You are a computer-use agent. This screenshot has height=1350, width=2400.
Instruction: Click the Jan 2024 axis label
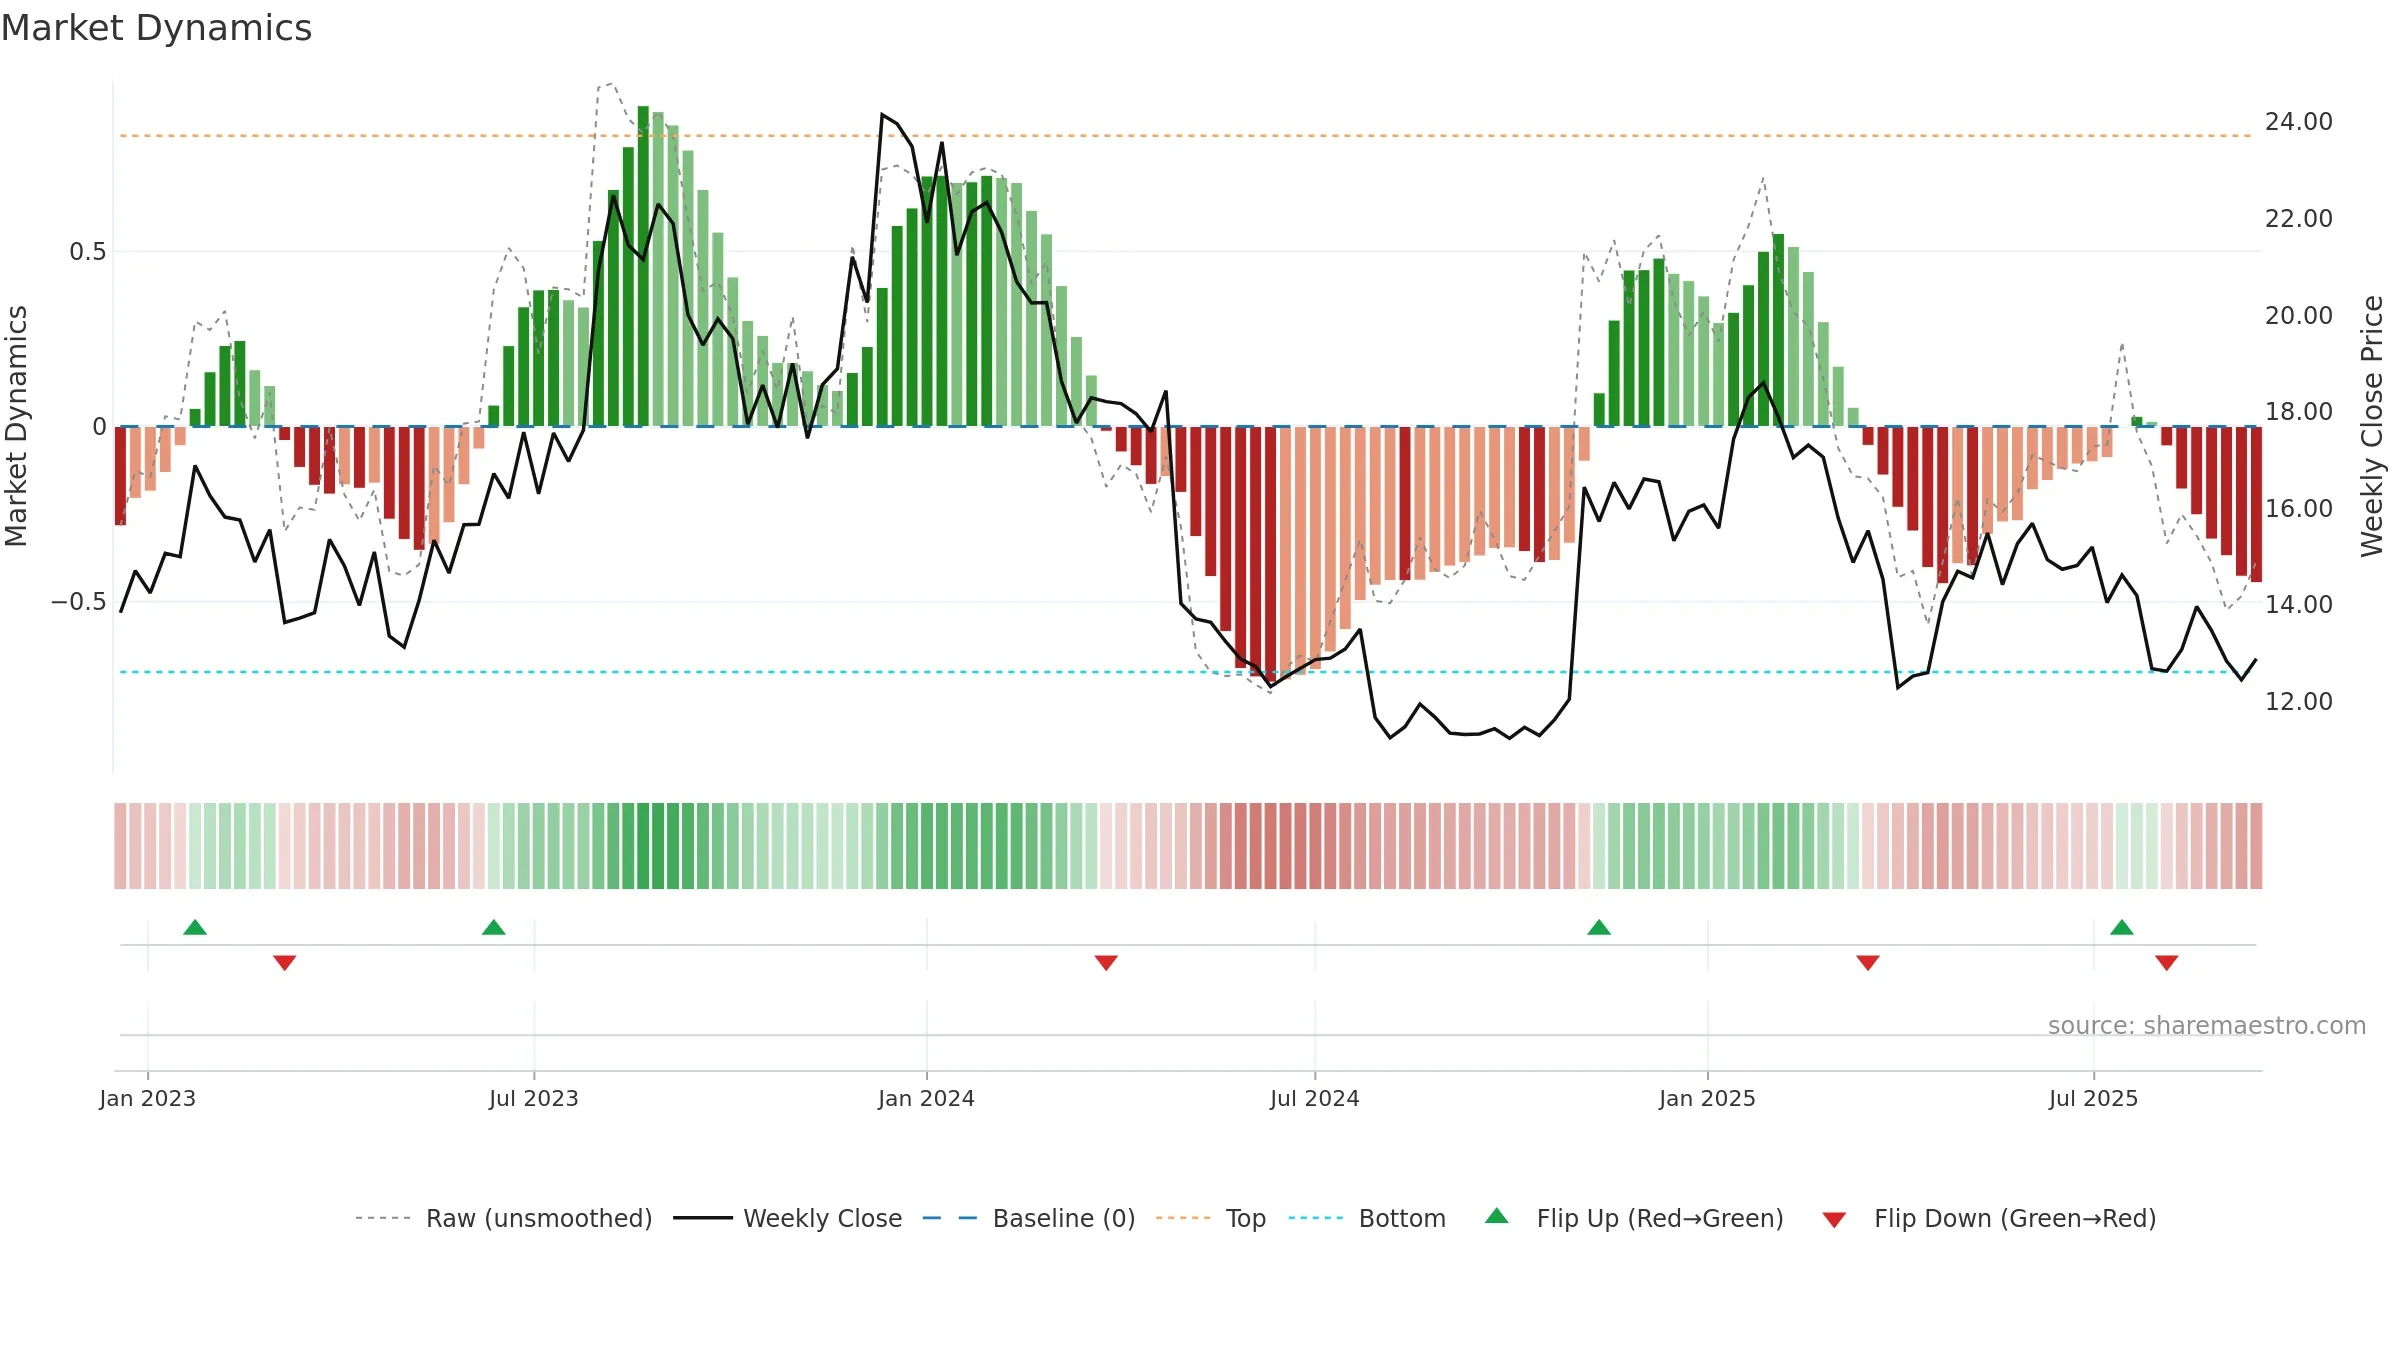tap(927, 1098)
